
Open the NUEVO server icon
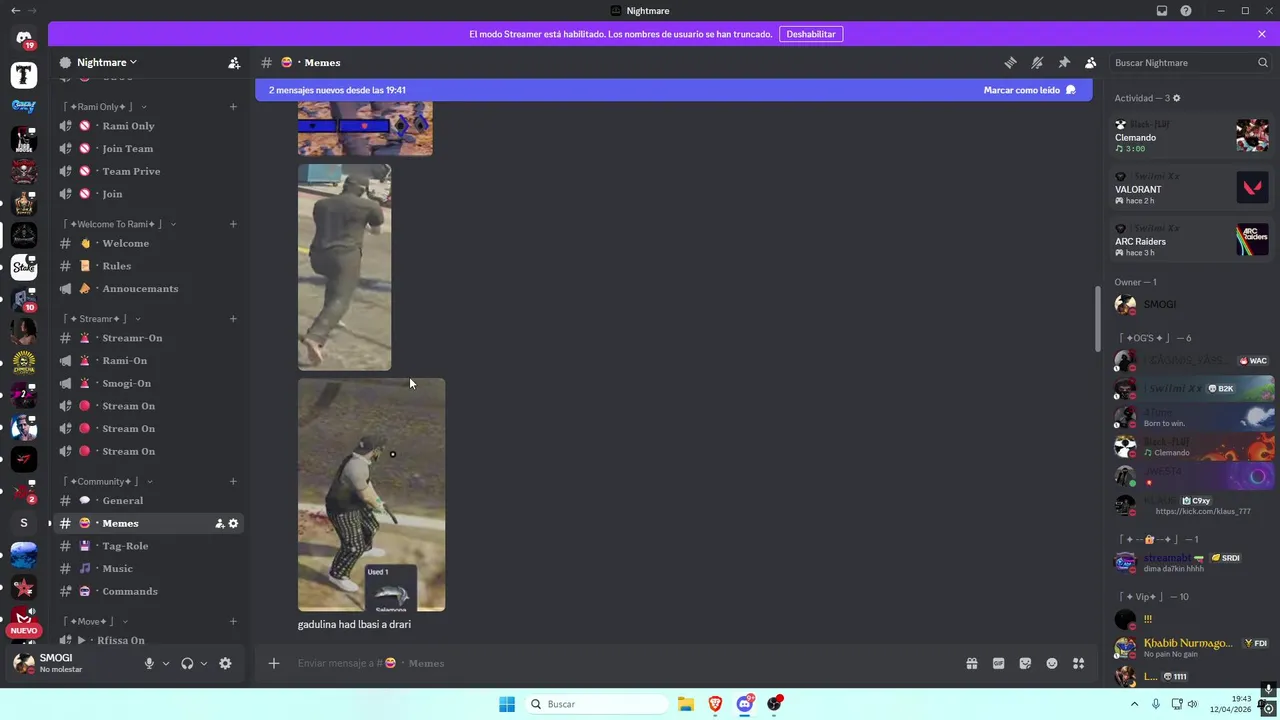(x=24, y=620)
